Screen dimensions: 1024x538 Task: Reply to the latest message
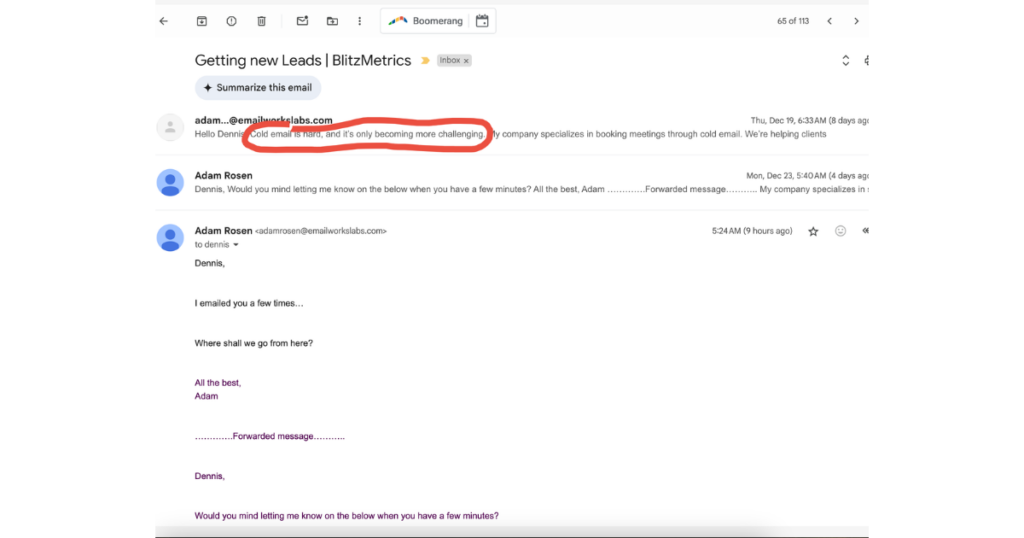[865, 231]
